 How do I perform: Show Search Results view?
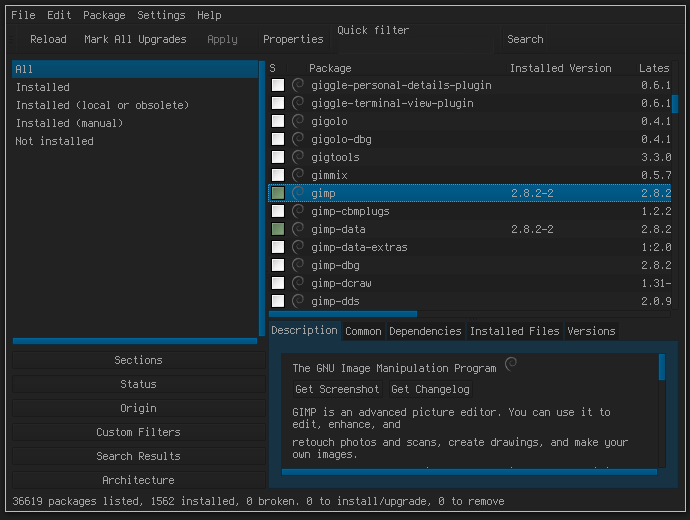[x=139, y=456]
